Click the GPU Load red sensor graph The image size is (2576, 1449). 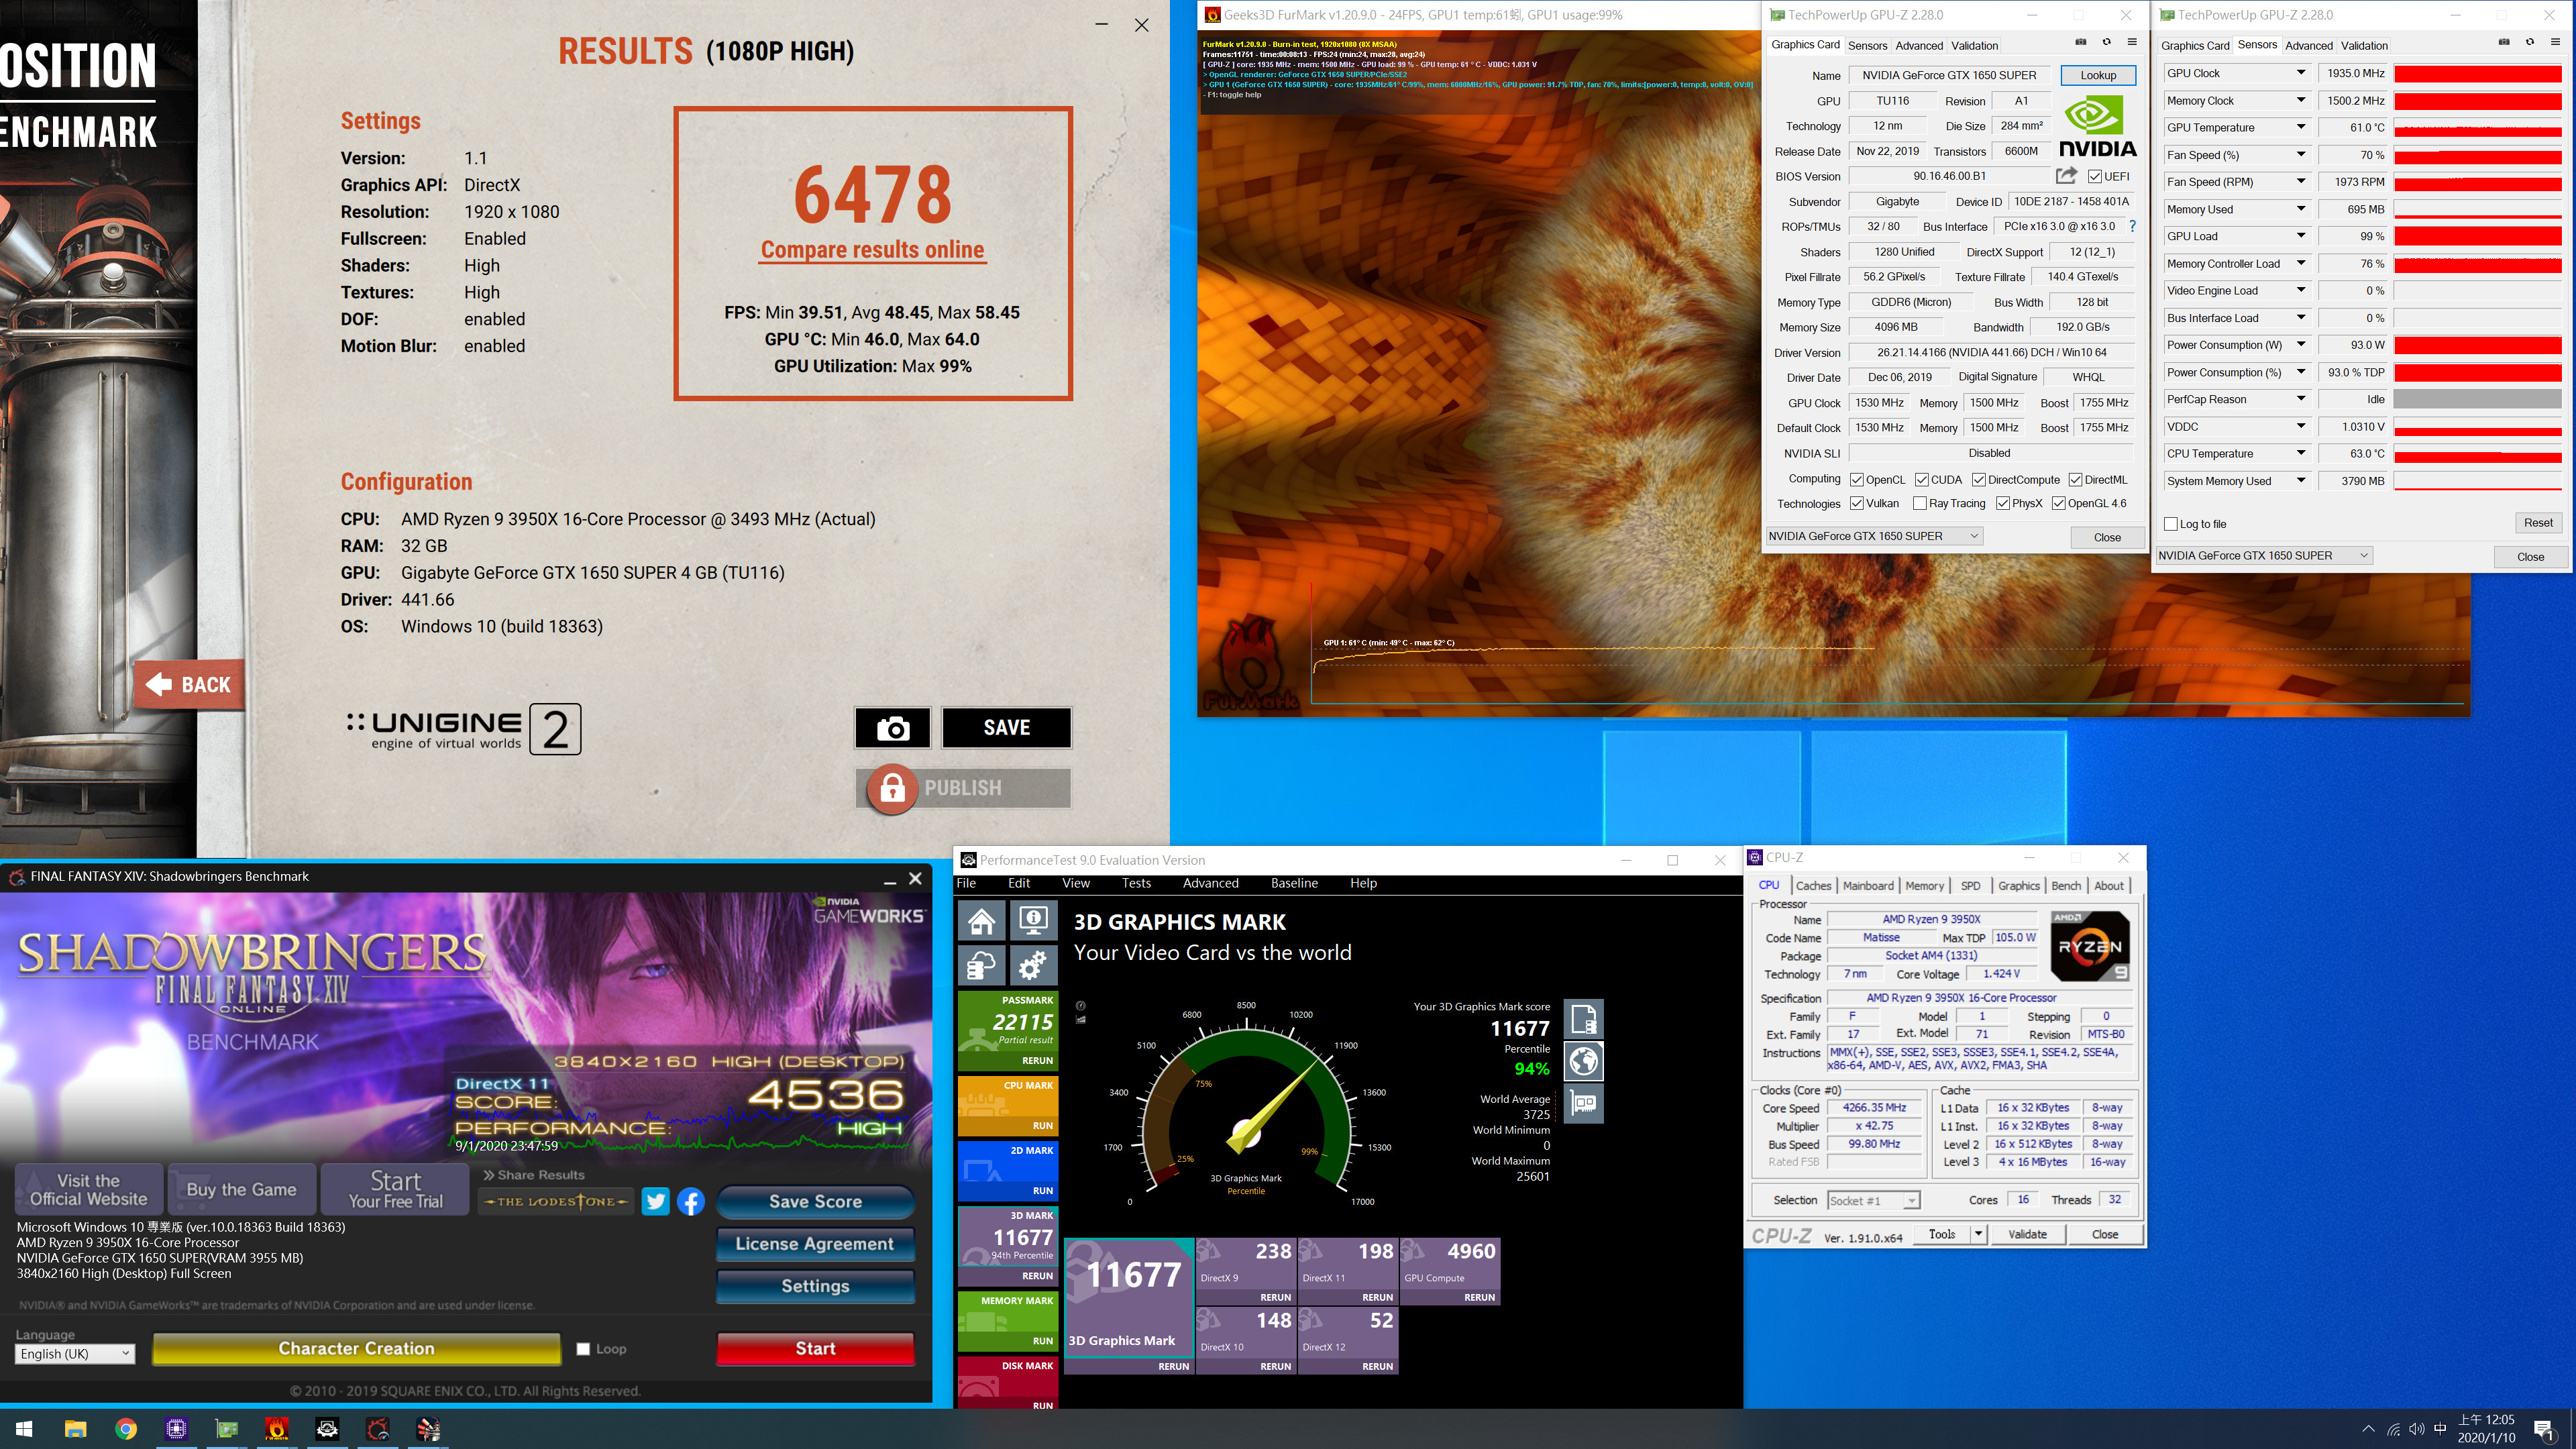click(x=2477, y=237)
